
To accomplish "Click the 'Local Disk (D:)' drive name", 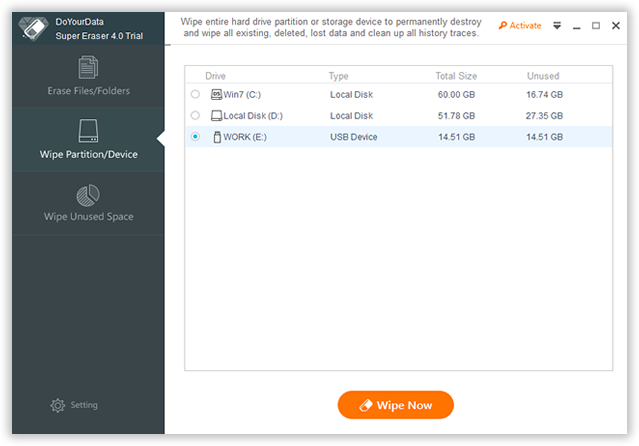I will click(x=253, y=116).
